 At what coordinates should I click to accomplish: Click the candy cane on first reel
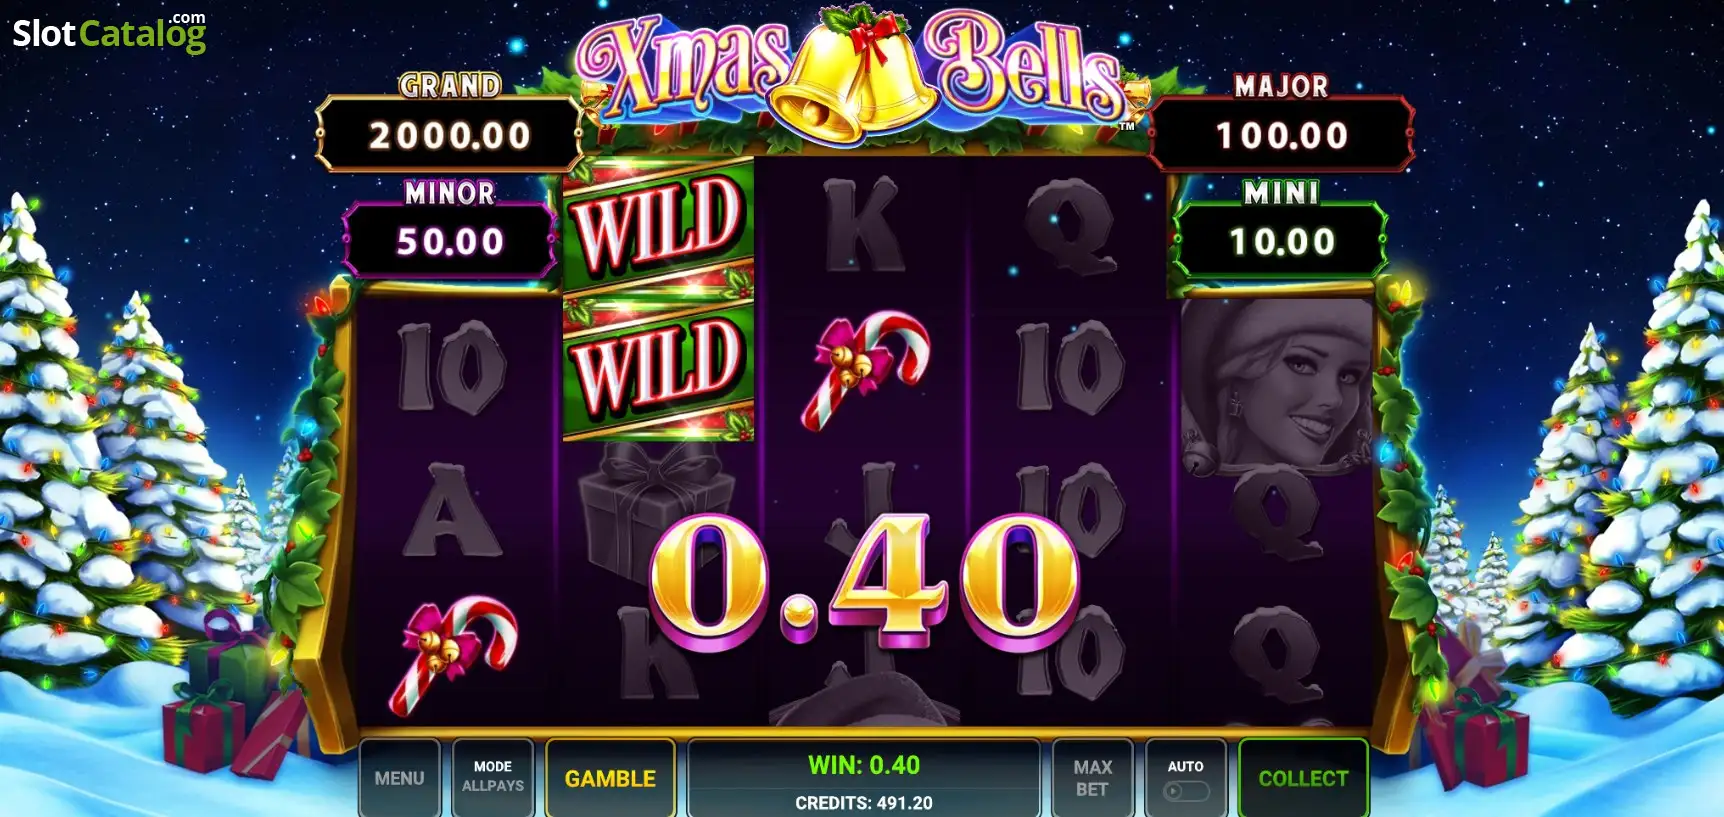453,653
